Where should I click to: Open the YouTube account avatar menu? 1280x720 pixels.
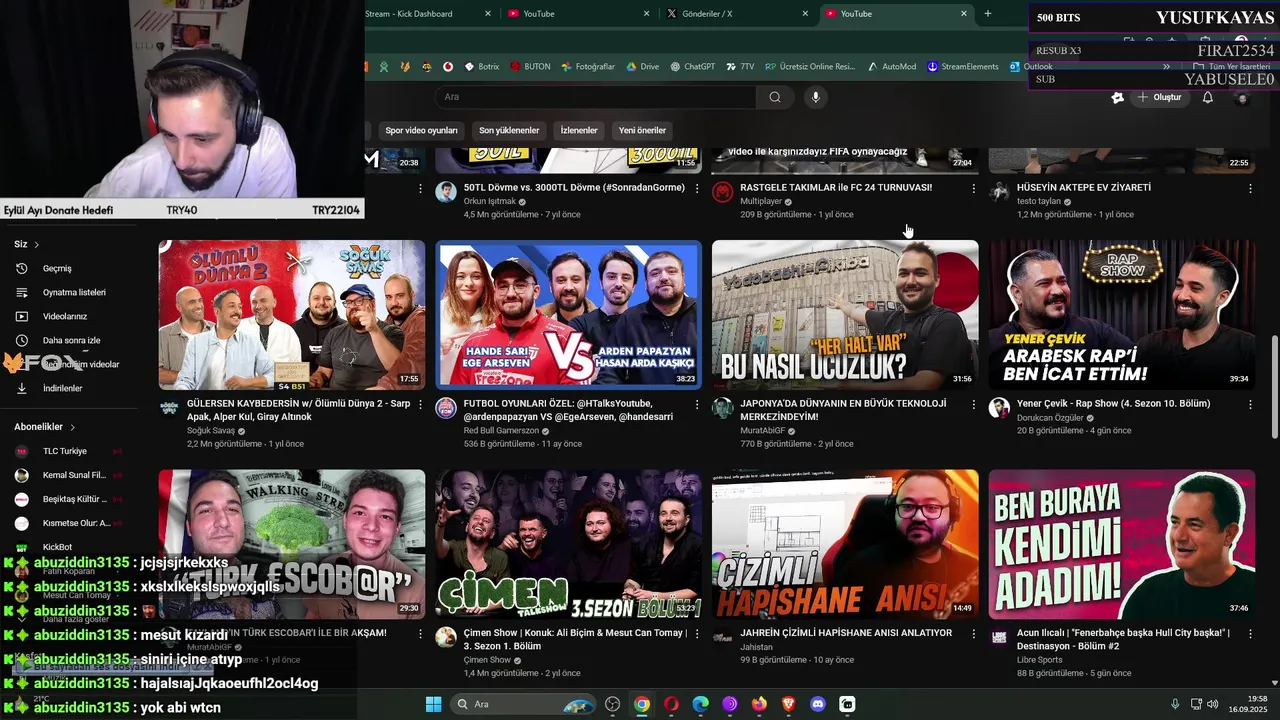[x=1242, y=97]
